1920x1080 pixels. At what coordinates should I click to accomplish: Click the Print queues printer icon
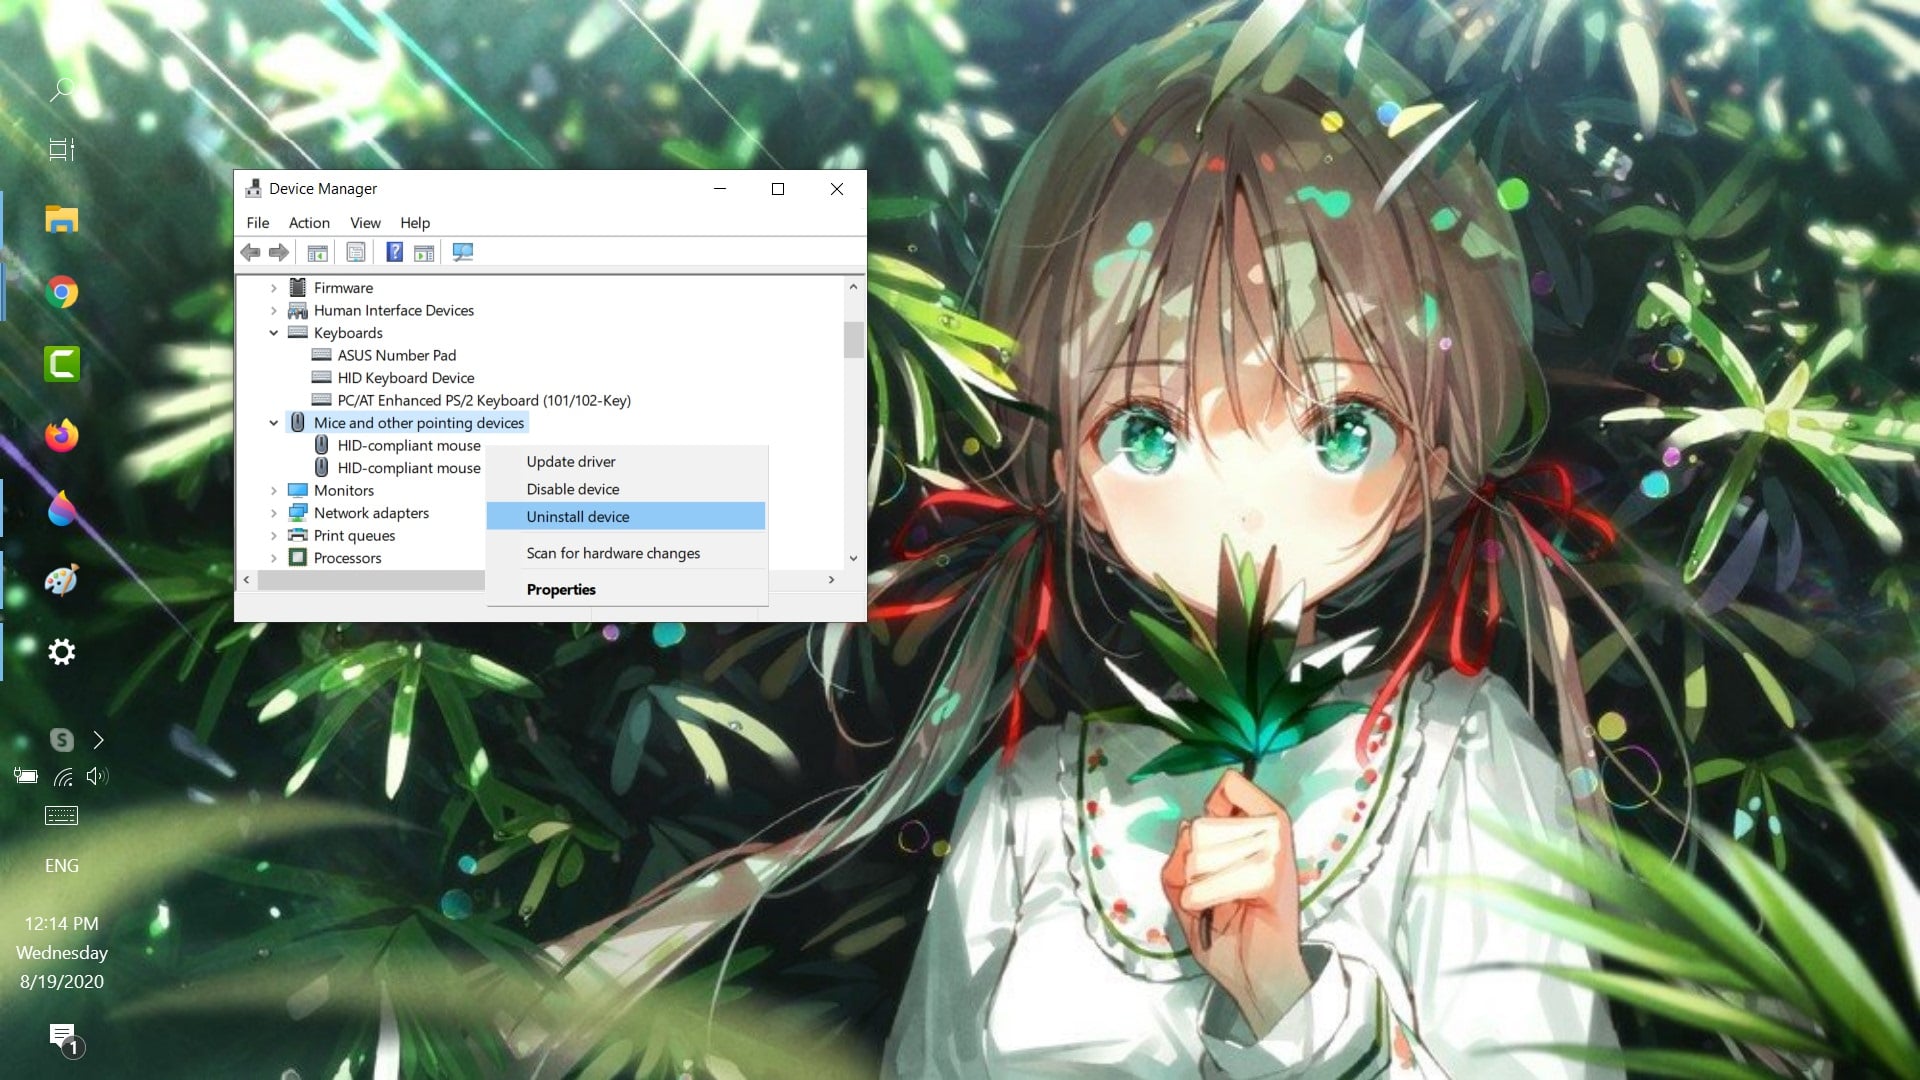(x=298, y=535)
